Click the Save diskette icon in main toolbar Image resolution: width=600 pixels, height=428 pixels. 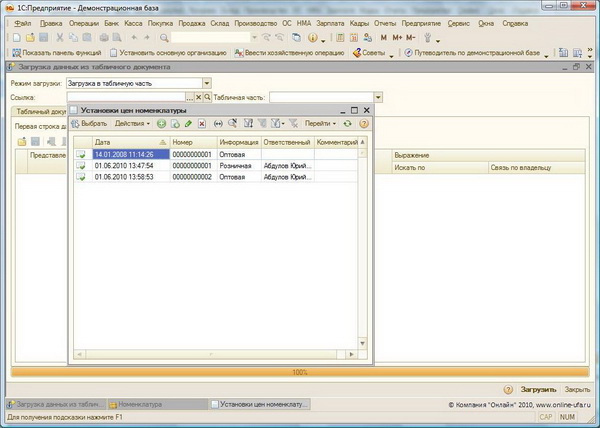[x=44, y=37]
